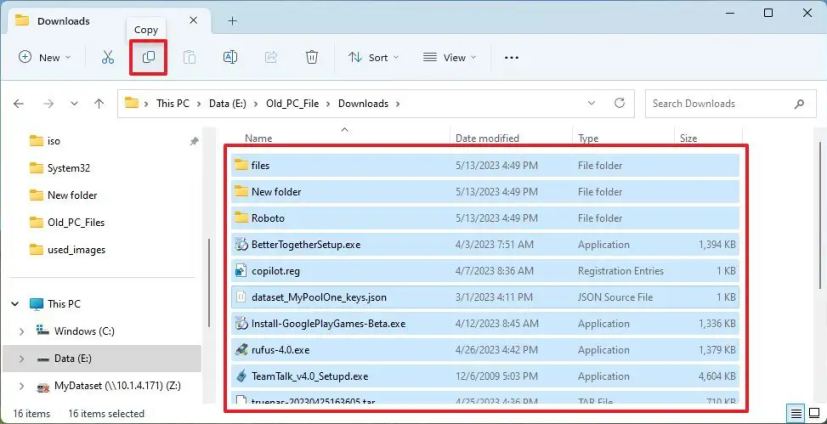
Task: Expand the MyDataset network drive node
Action: coord(22,386)
